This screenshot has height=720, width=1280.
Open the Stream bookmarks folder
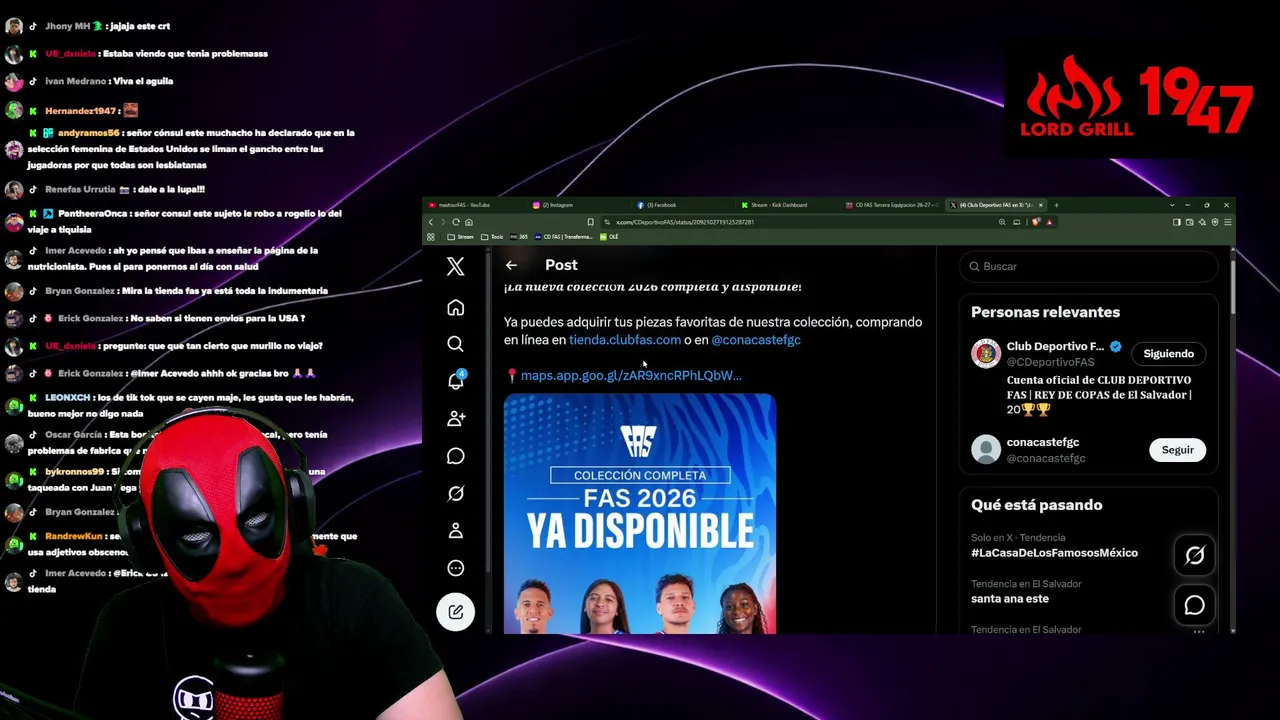[461, 237]
